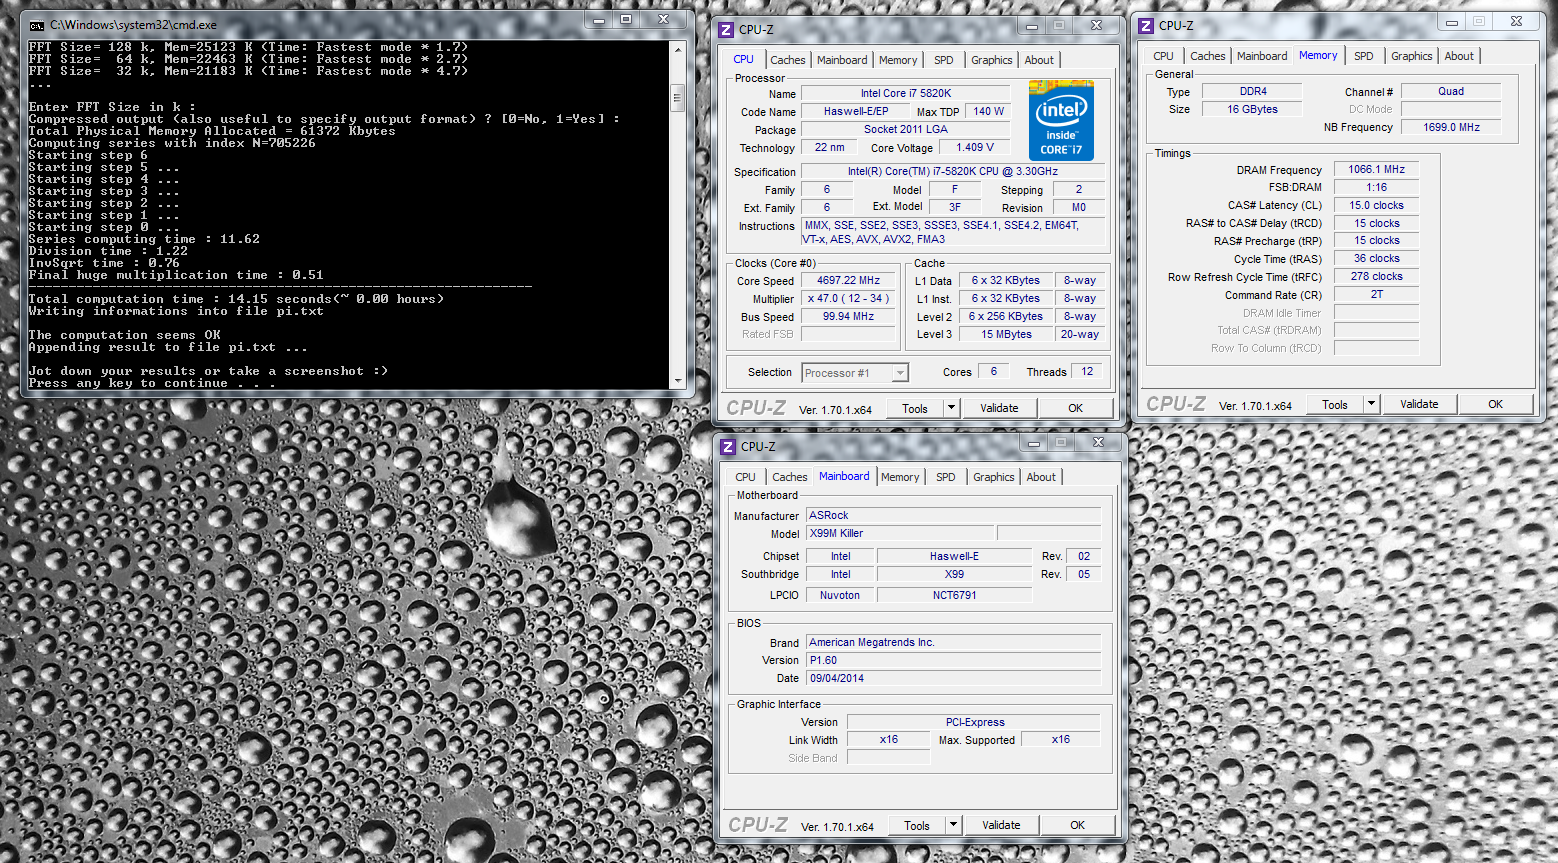Screen dimensions: 1558x863
Task: Click the memory Size value 16 GBytes
Action: click(x=1253, y=110)
